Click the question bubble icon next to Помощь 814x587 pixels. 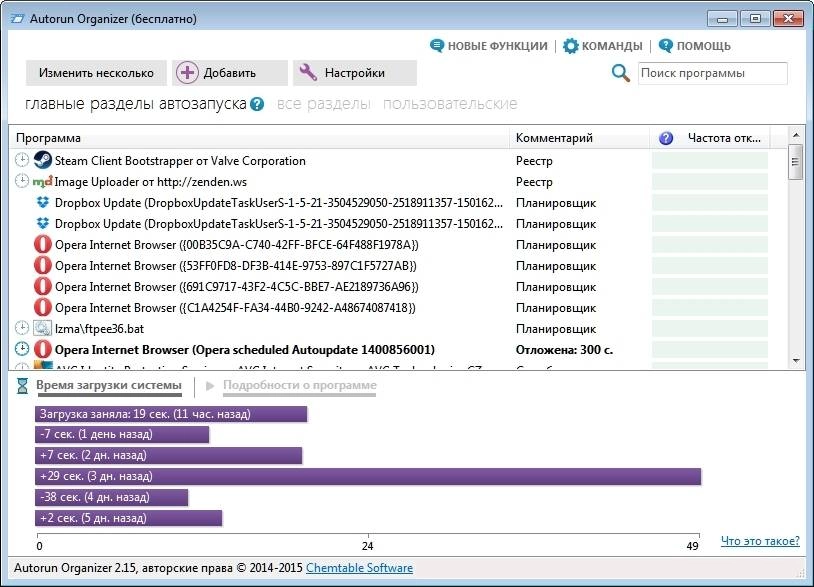click(666, 46)
